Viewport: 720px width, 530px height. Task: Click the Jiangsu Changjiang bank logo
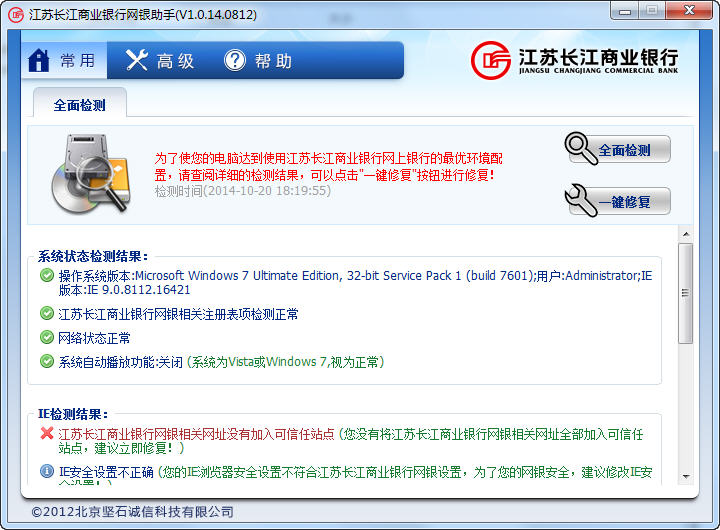[575, 60]
